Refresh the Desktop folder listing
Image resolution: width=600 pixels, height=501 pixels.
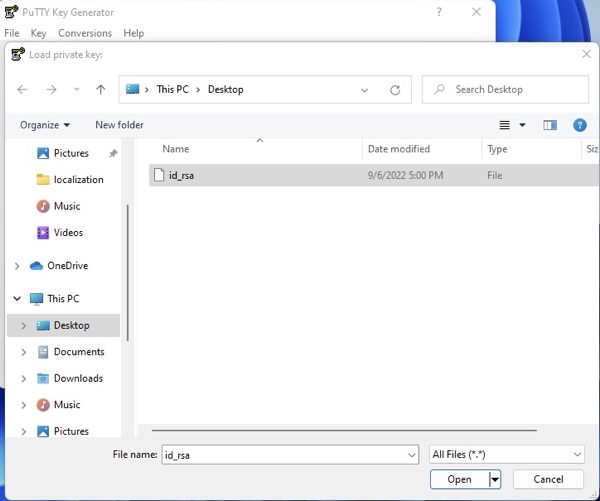[395, 90]
